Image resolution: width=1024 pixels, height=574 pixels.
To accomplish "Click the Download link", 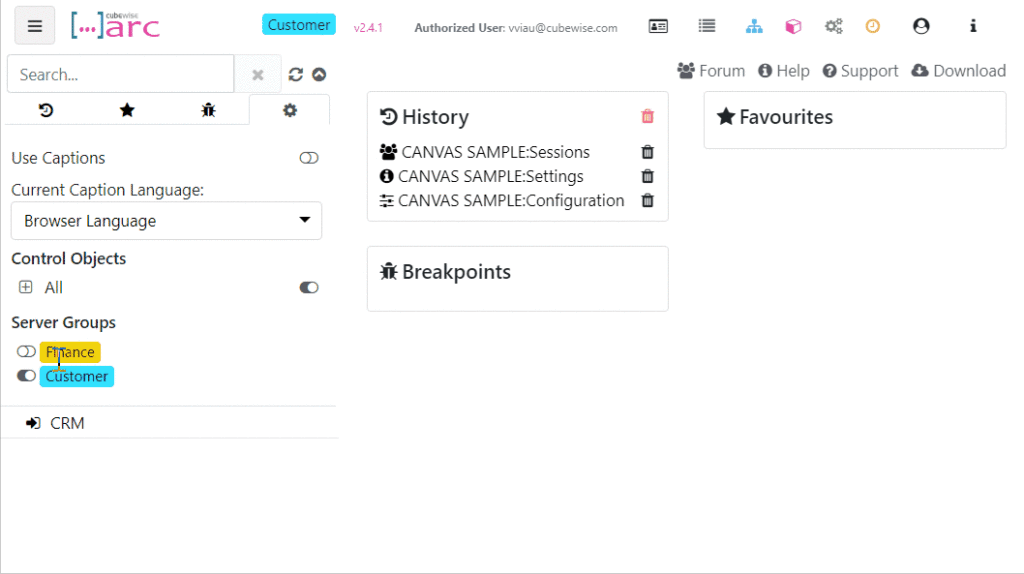I will tap(958, 71).
